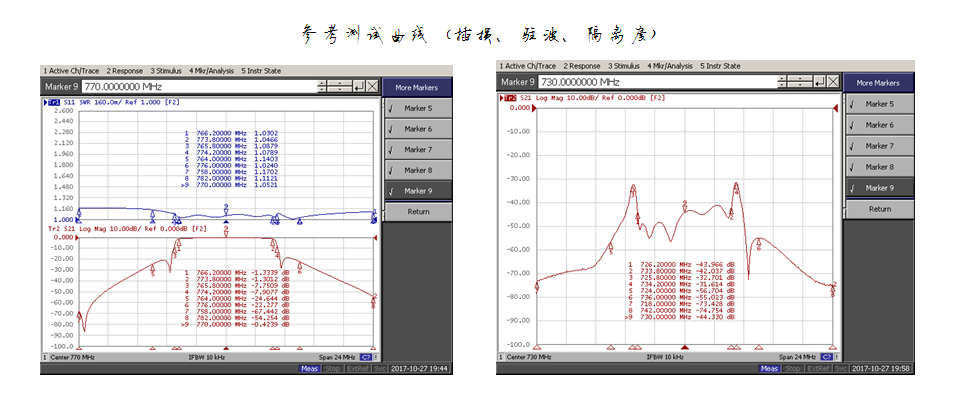Click the X icon beside 770 MHz entry
This screenshot has width=967, height=413.
pyautogui.click(x=372, y=87)
